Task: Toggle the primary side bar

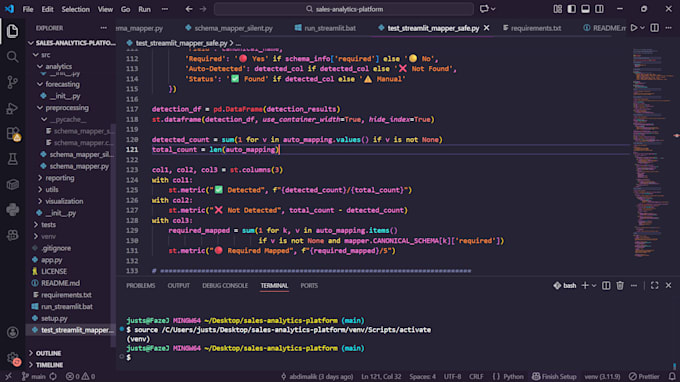Action: 572,9
